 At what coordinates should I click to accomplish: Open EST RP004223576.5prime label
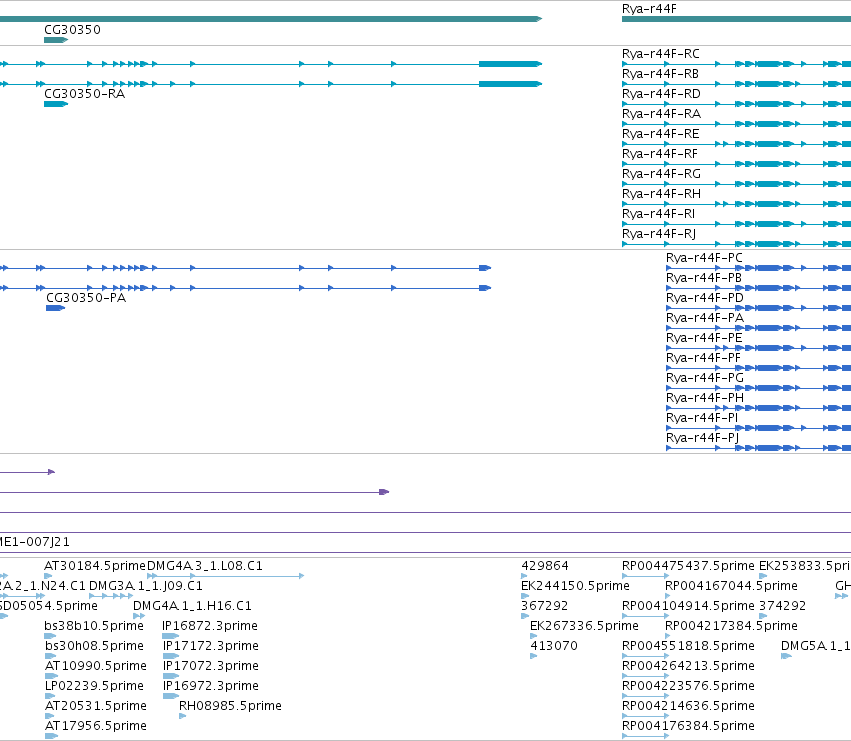click(688, 686)
